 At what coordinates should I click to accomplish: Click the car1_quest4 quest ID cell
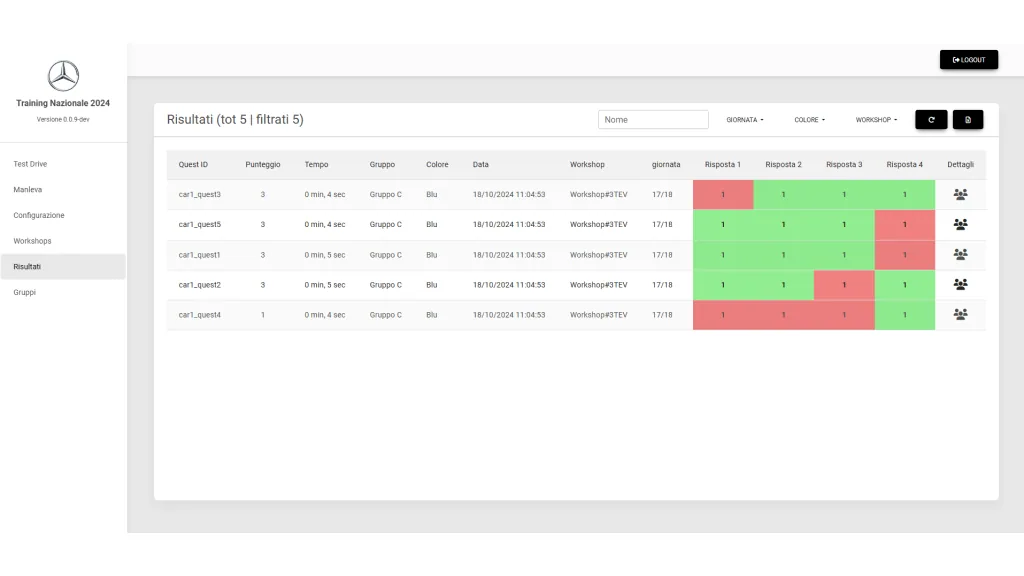[199, 315]
